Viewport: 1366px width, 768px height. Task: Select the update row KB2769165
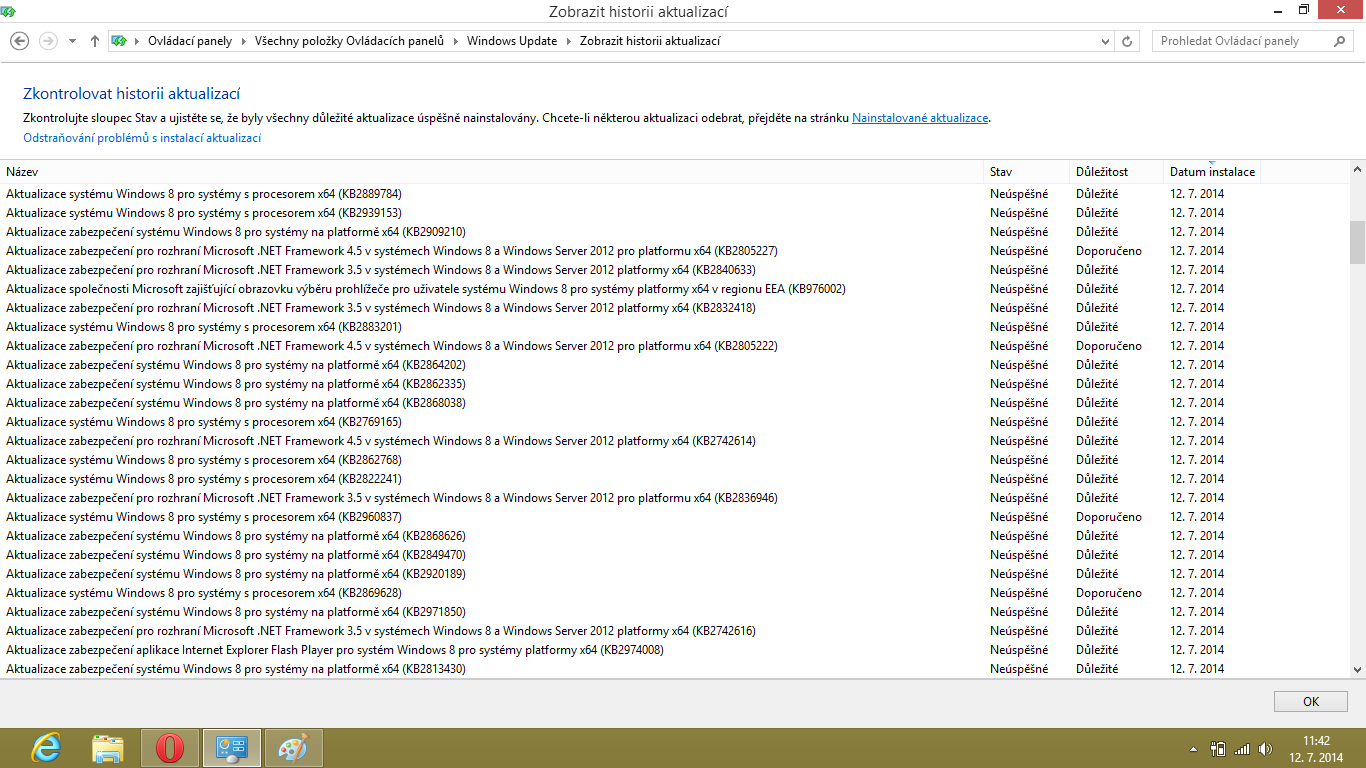pos(674,422)
